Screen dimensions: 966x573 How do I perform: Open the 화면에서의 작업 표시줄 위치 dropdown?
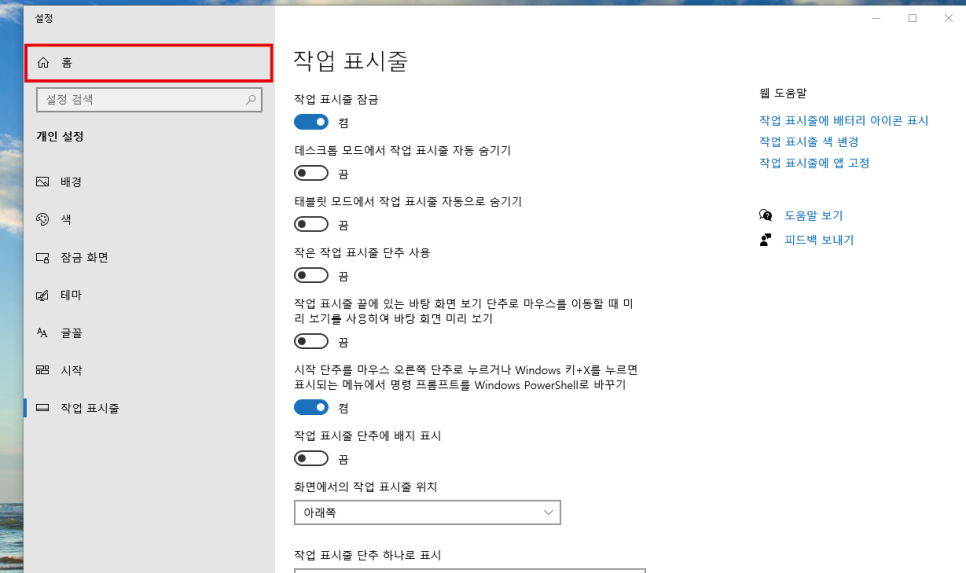coord(428,513)
